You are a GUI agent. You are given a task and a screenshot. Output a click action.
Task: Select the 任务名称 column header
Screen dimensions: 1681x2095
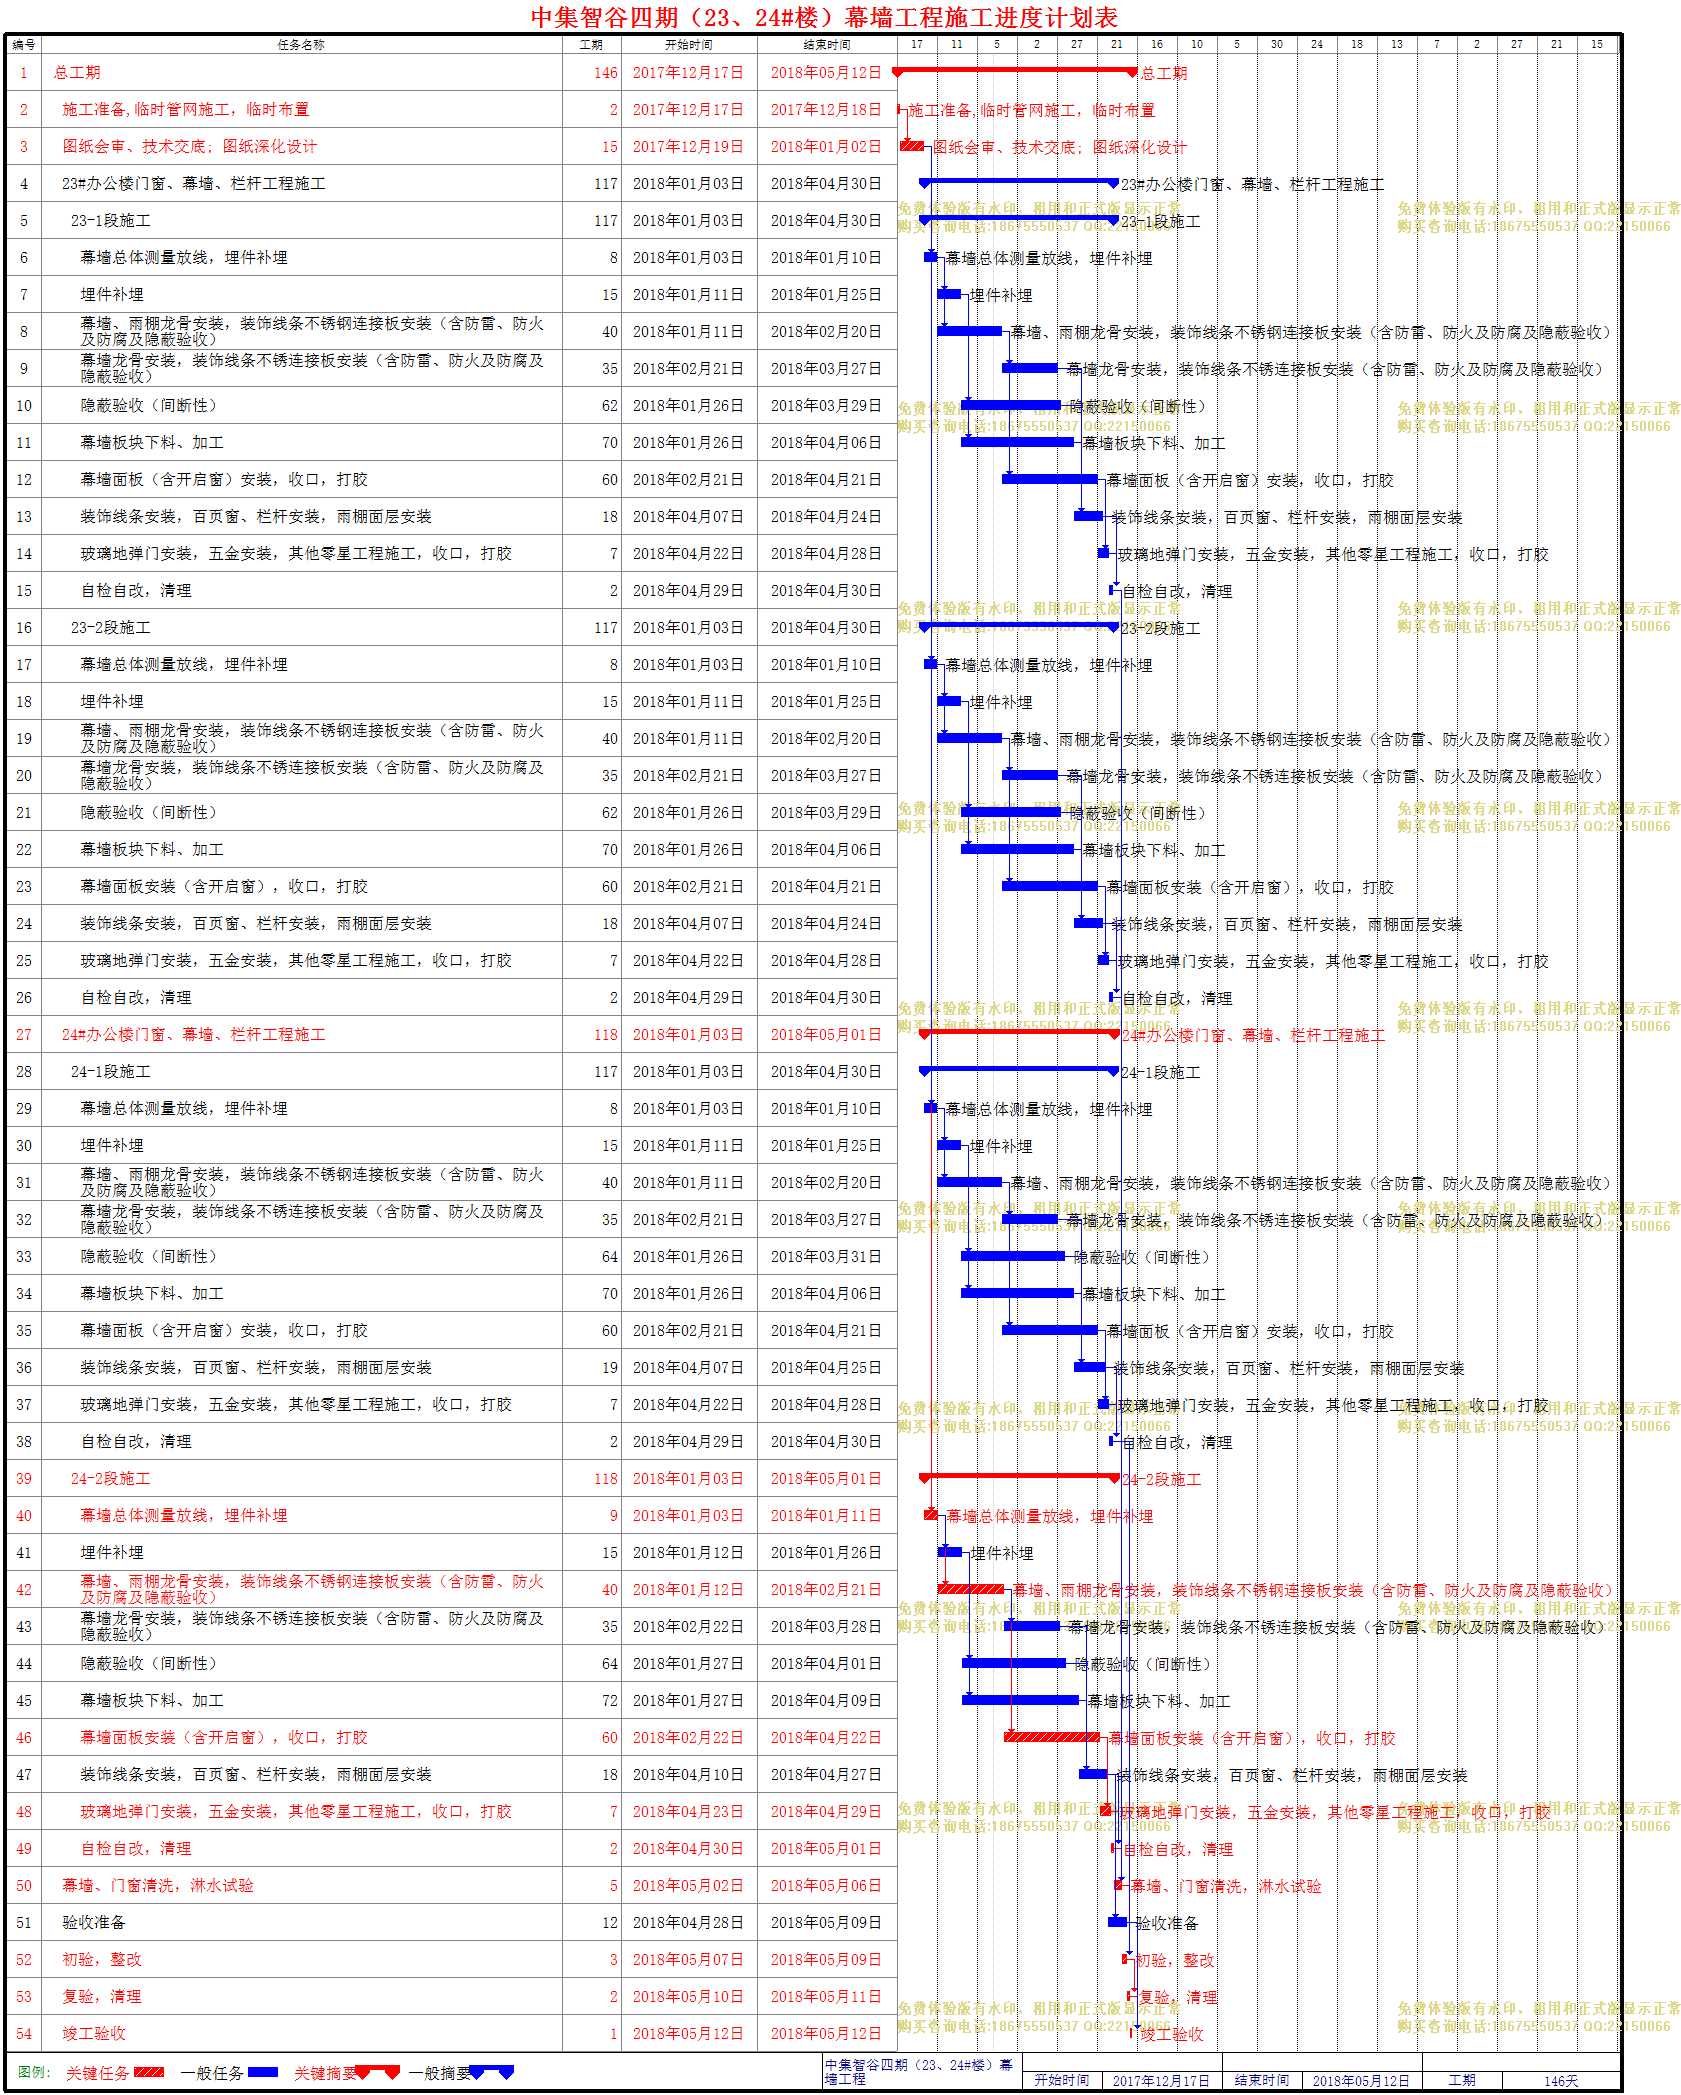(301, 44)
